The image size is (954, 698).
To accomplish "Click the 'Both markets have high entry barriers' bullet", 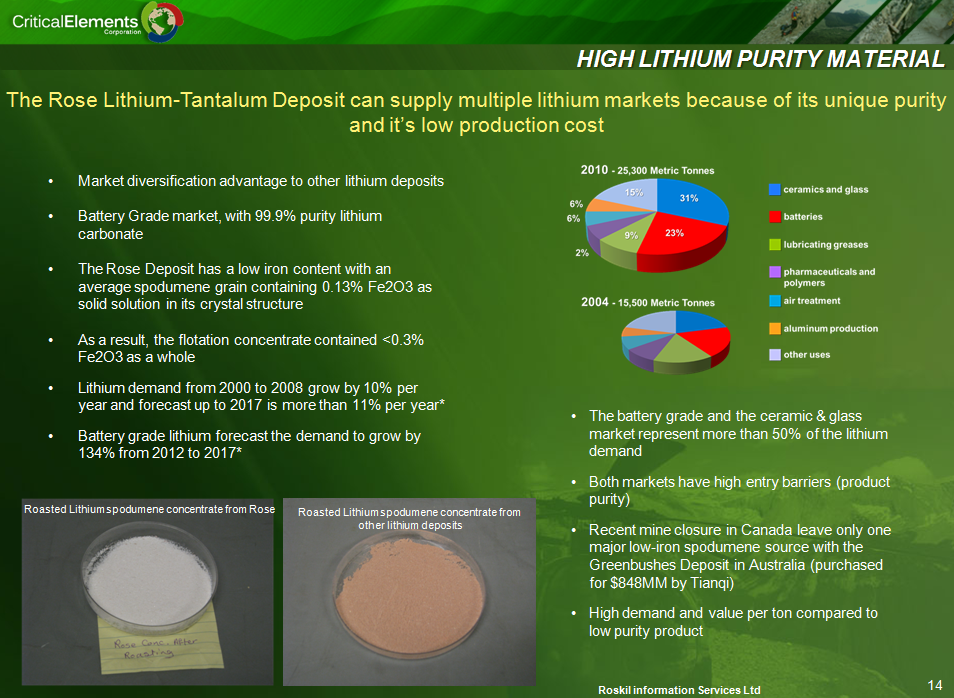I will [x=739, y=490].
